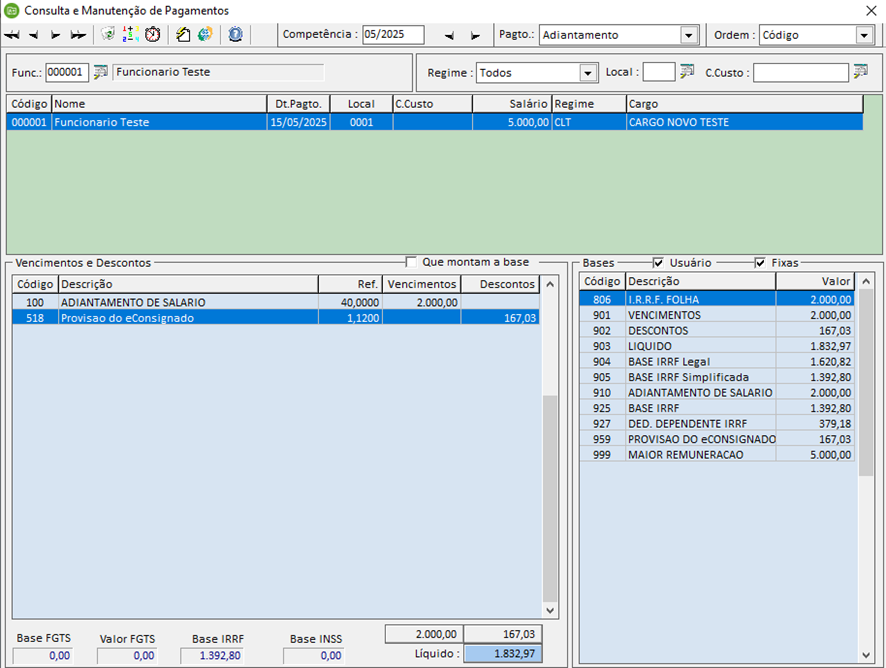886x668 pixels.
Task: Click the recycle document toolbar icon
Action: [x=107, y=34]
